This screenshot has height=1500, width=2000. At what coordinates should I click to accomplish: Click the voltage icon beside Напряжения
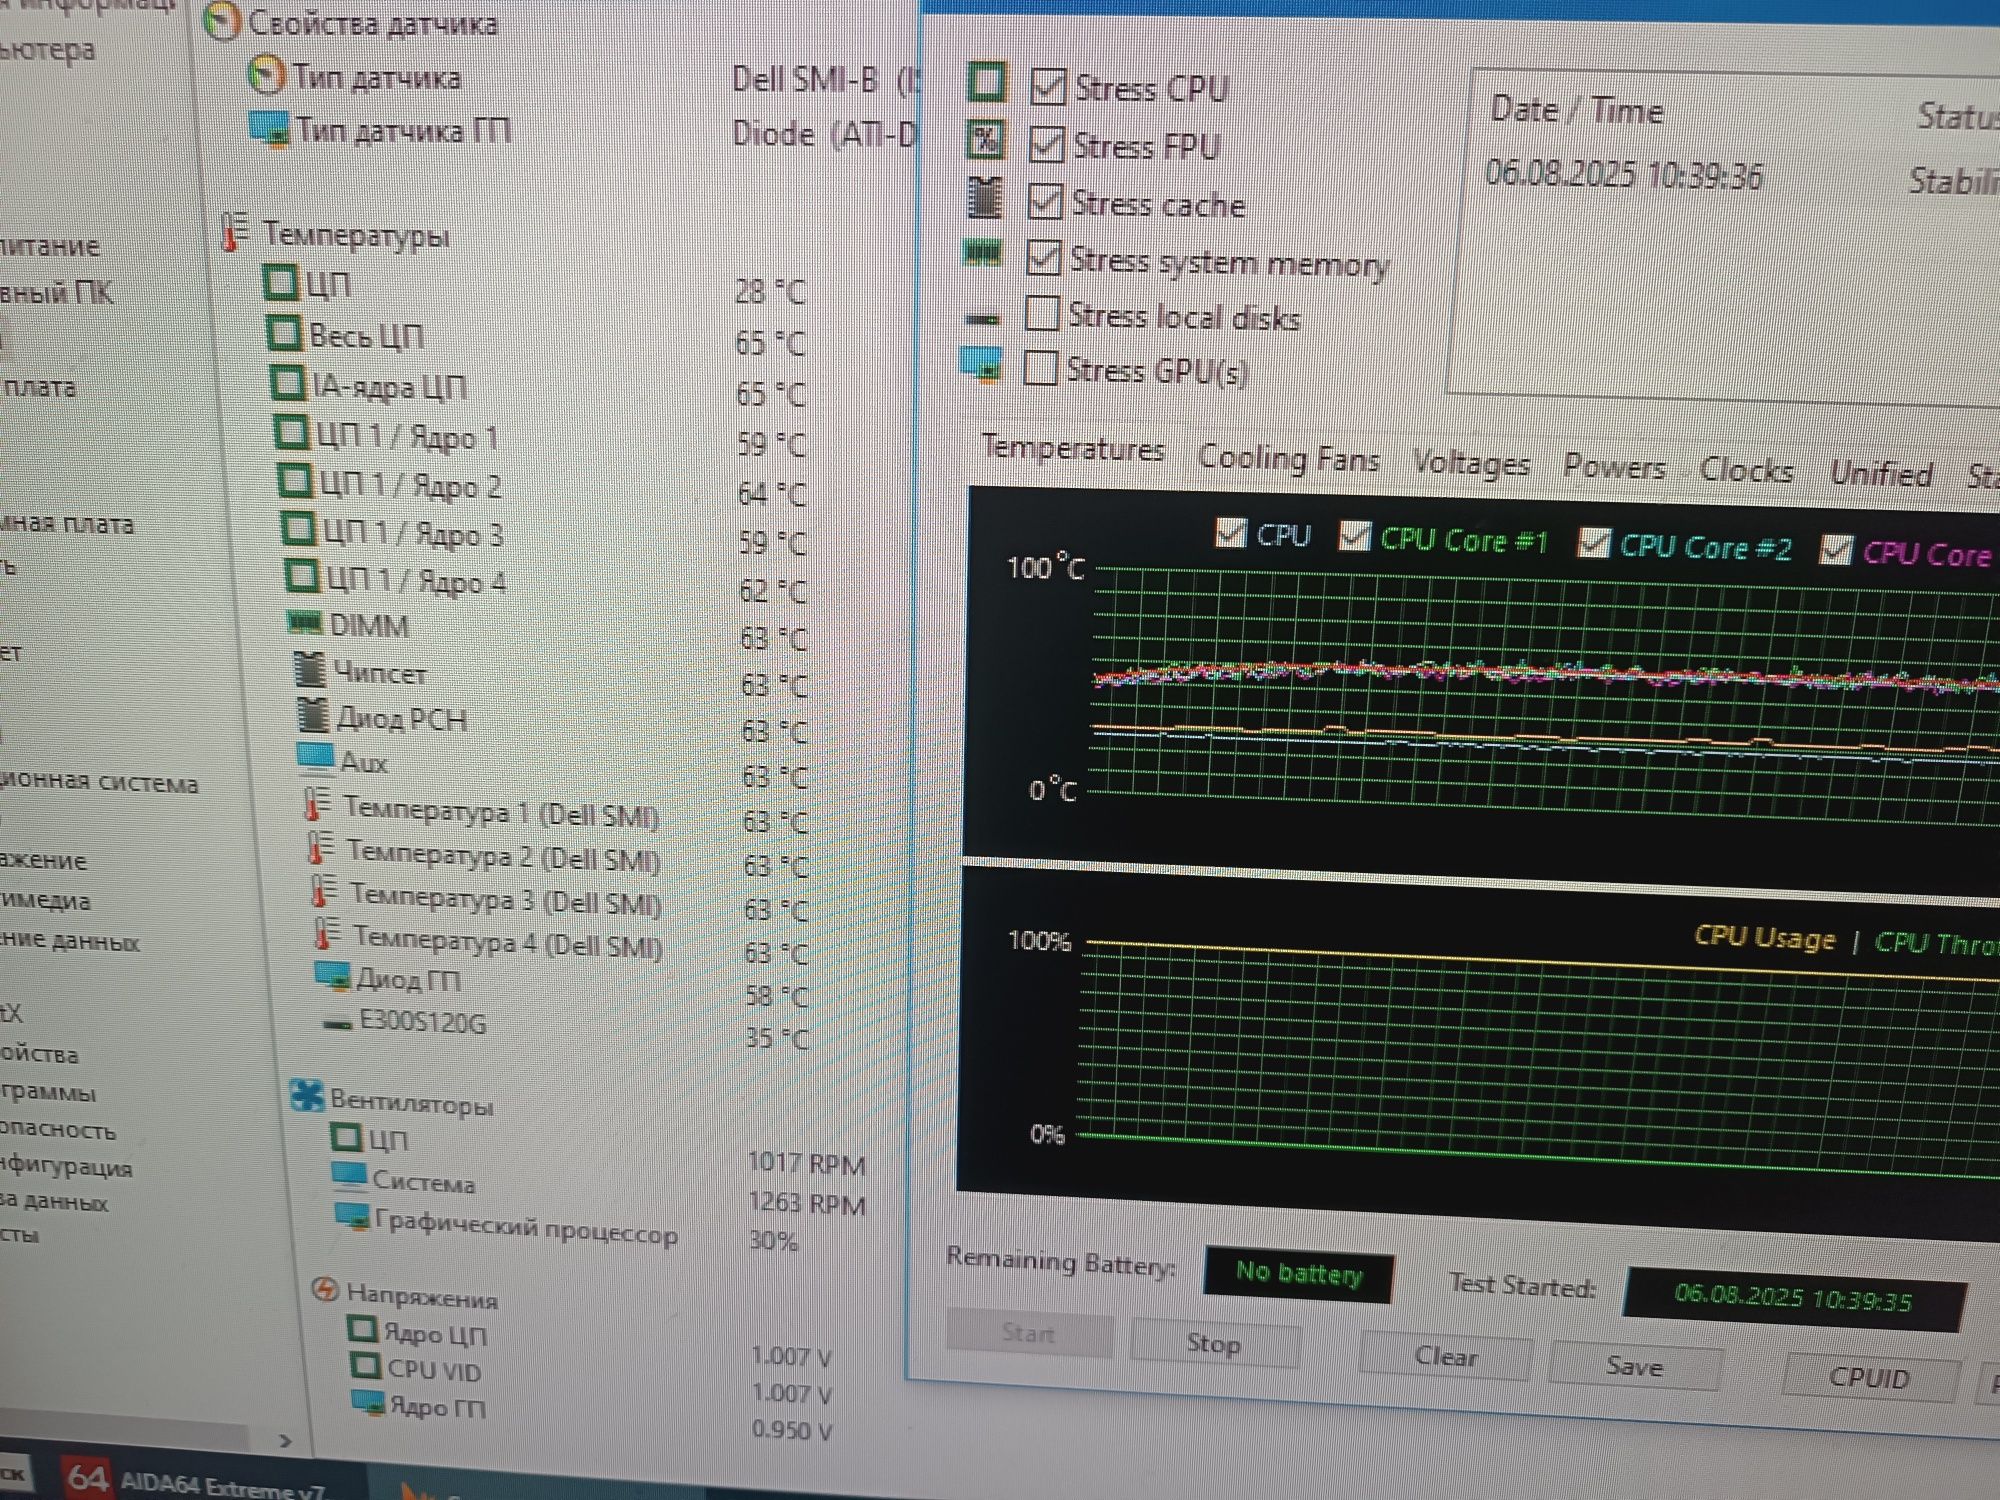click(325, 1289)
